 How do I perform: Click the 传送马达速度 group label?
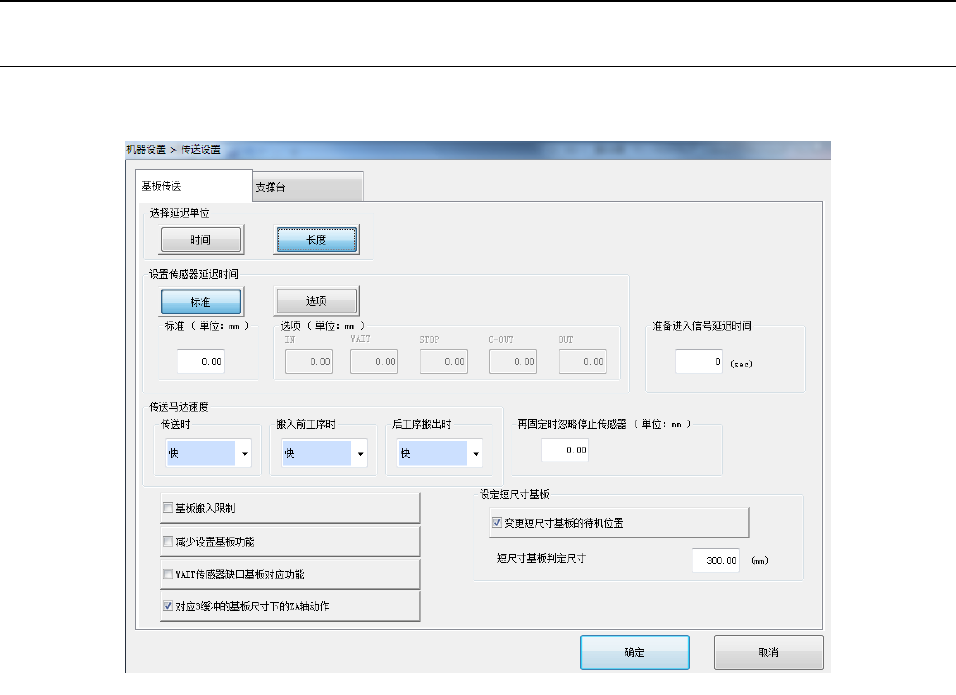[x=179, y=407]
